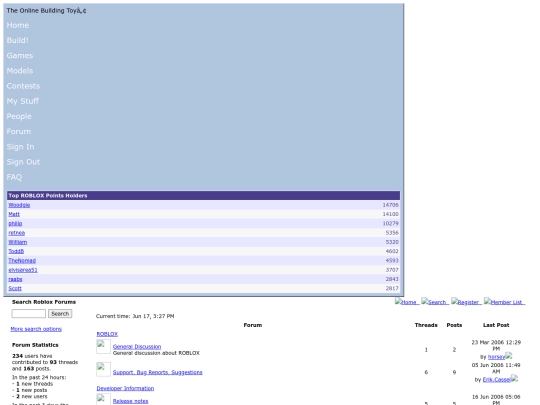
Task: Click the Sign In link
Action: pyautogui.click(x=20, y=147)
